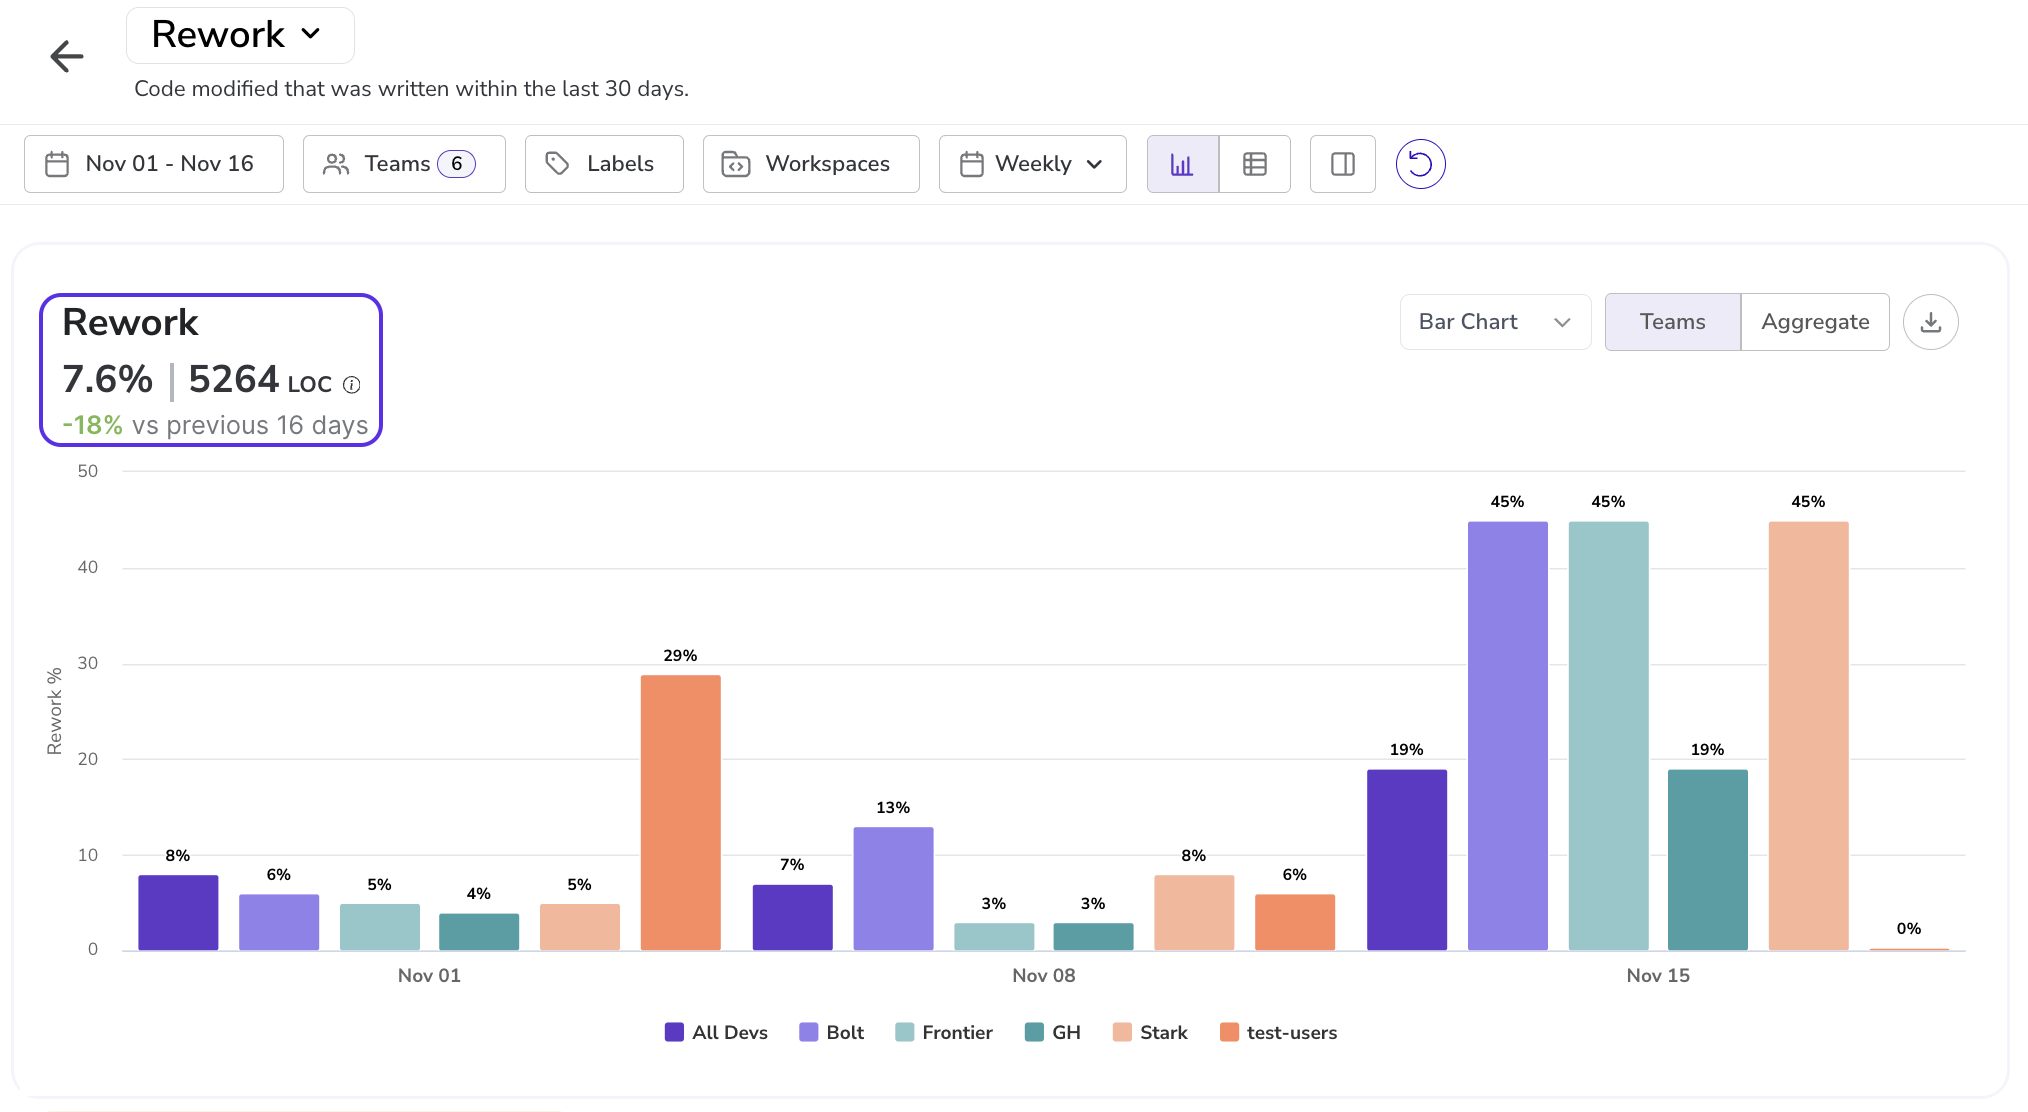This screenshot has height=1112, width=2028.
Task: Switch to table view icon
Action: (x=1254, y=164)
